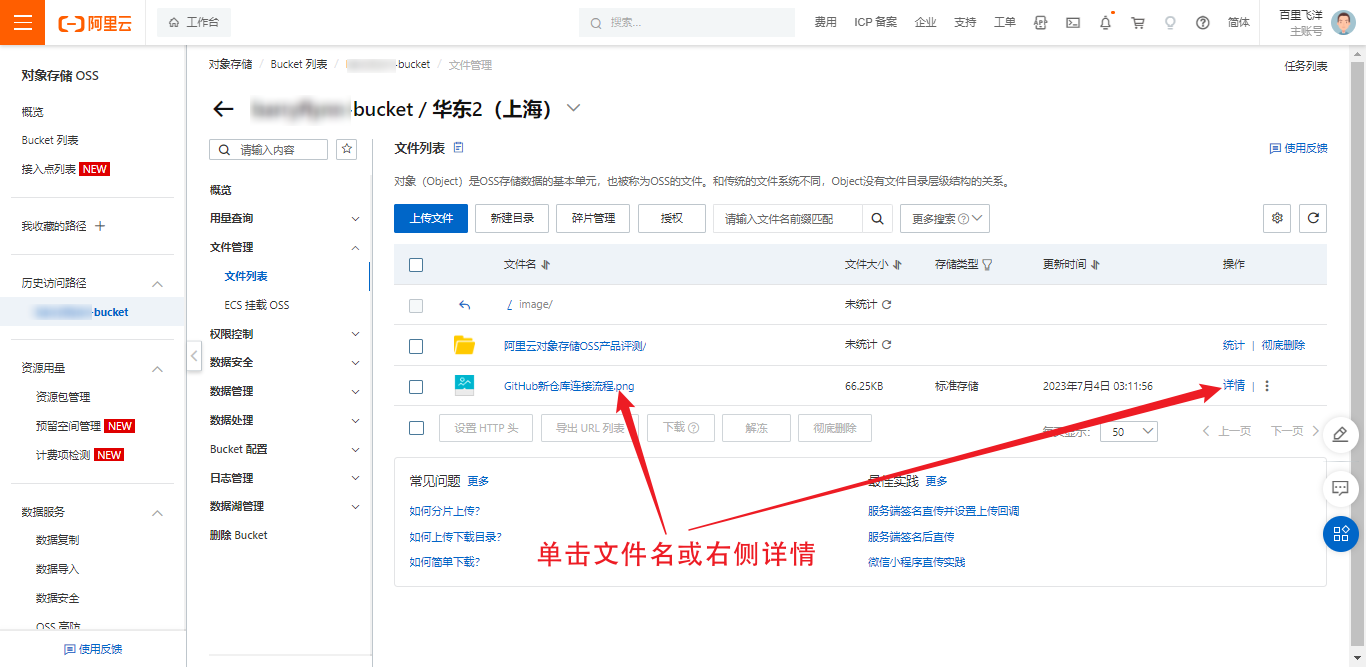
Task: Expand the 数据安全 section
Action: tap(355, 362)
